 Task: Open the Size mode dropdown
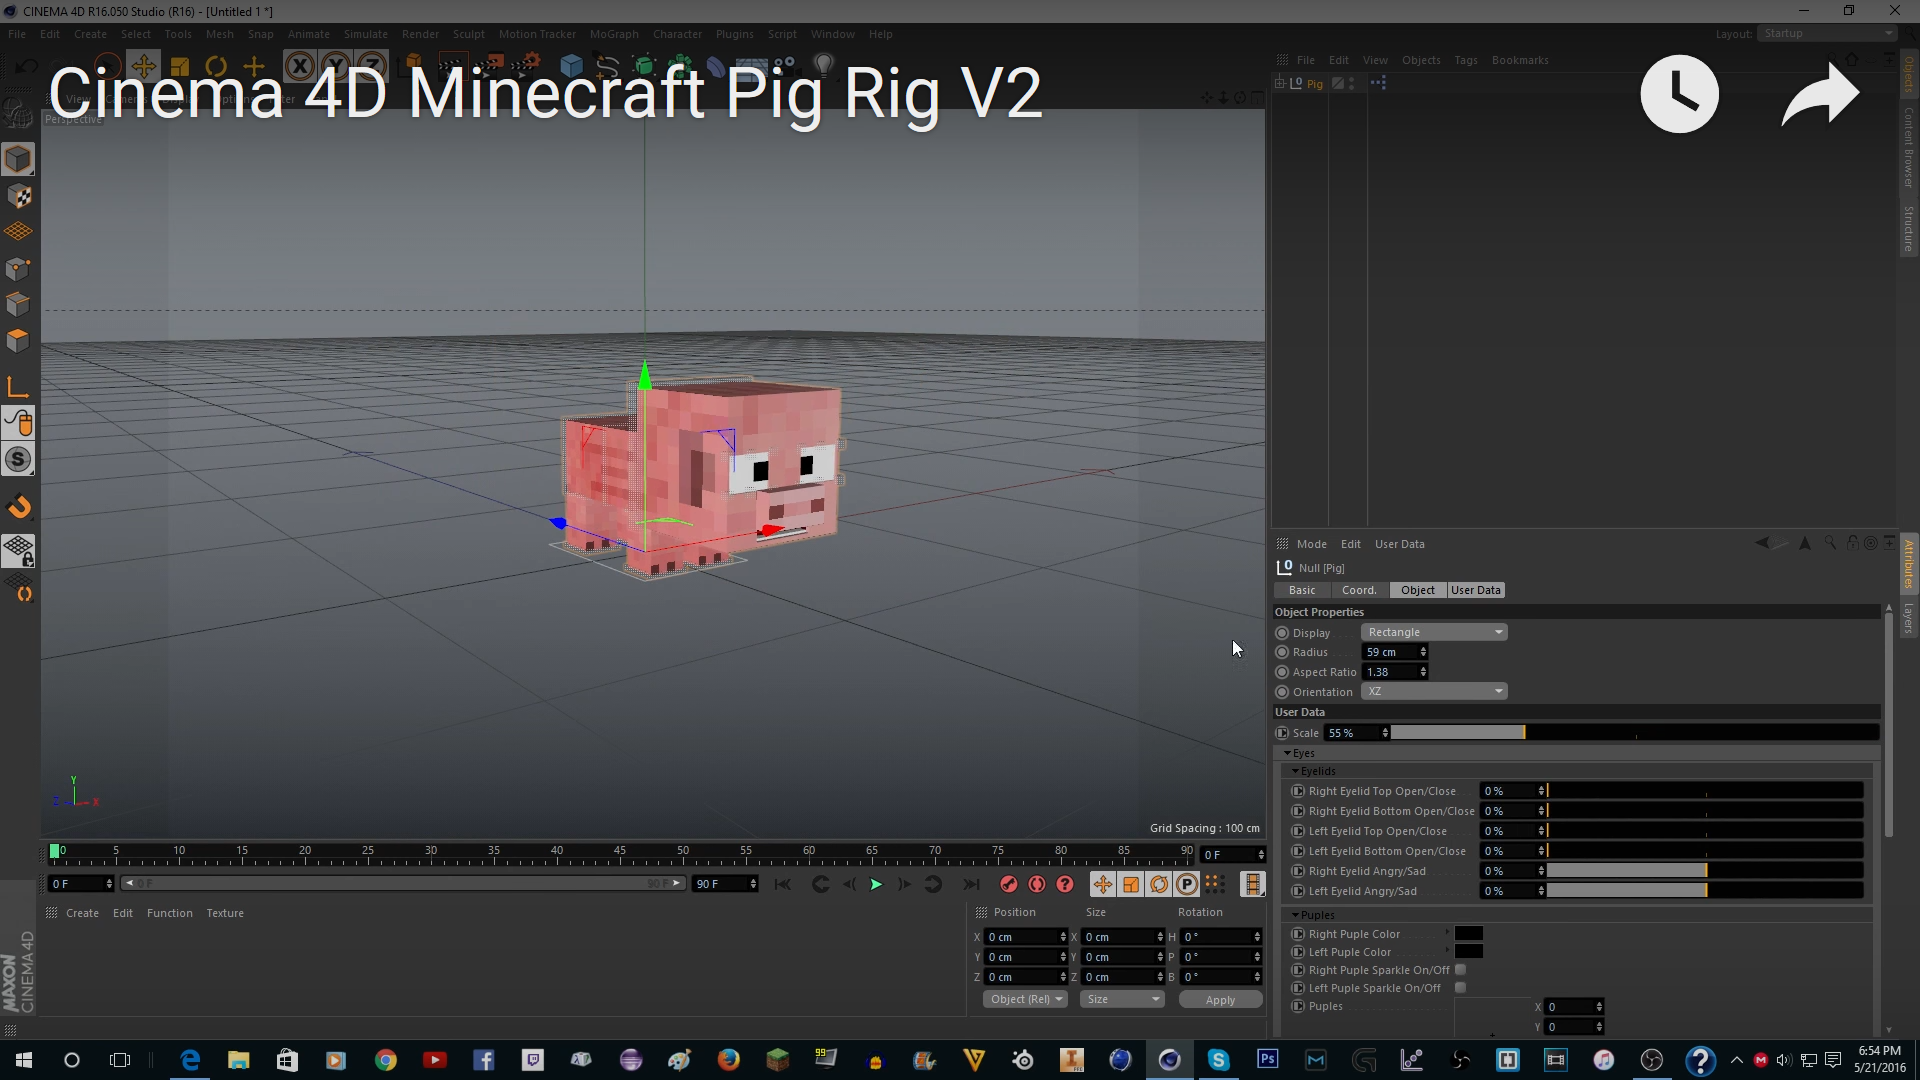[1122, 999]
